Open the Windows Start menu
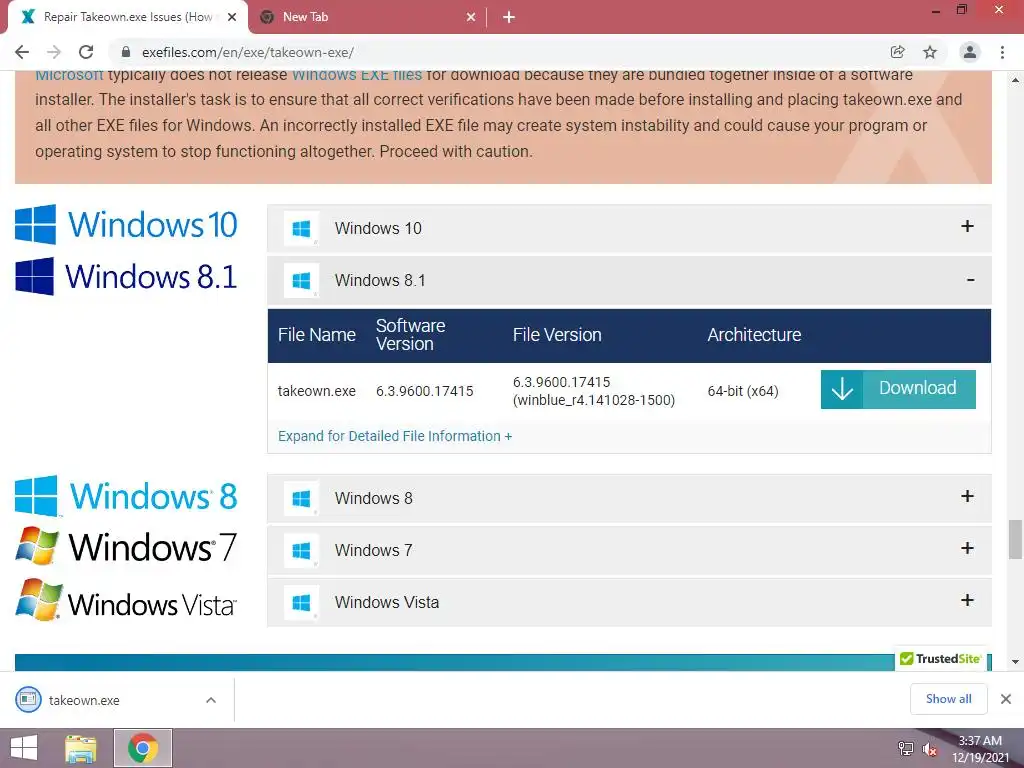This screenshot has height=768, width=1024. coord(24,748)
